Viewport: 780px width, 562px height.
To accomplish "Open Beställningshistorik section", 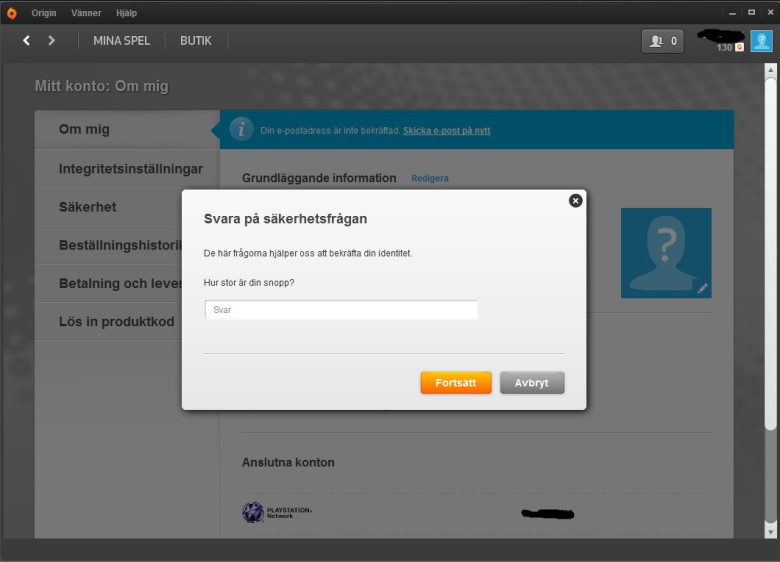I will [108, 245].
